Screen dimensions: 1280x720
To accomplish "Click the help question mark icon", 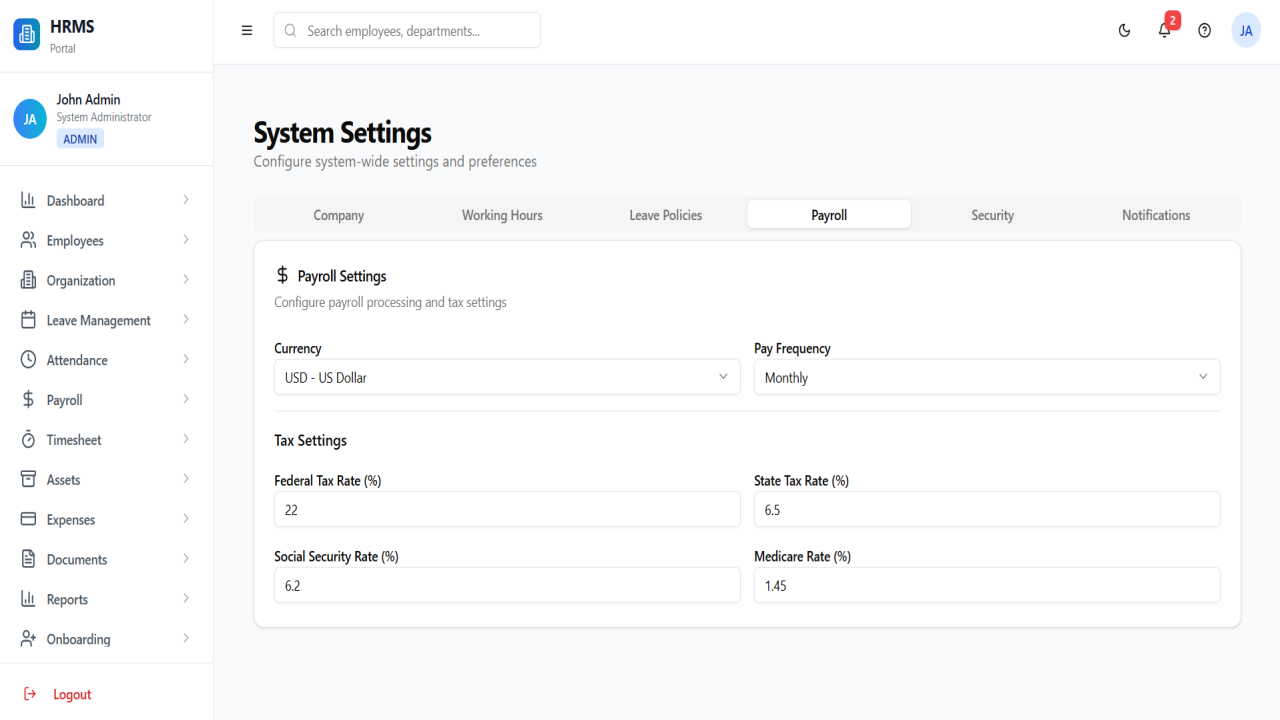I will (1204, 31).
